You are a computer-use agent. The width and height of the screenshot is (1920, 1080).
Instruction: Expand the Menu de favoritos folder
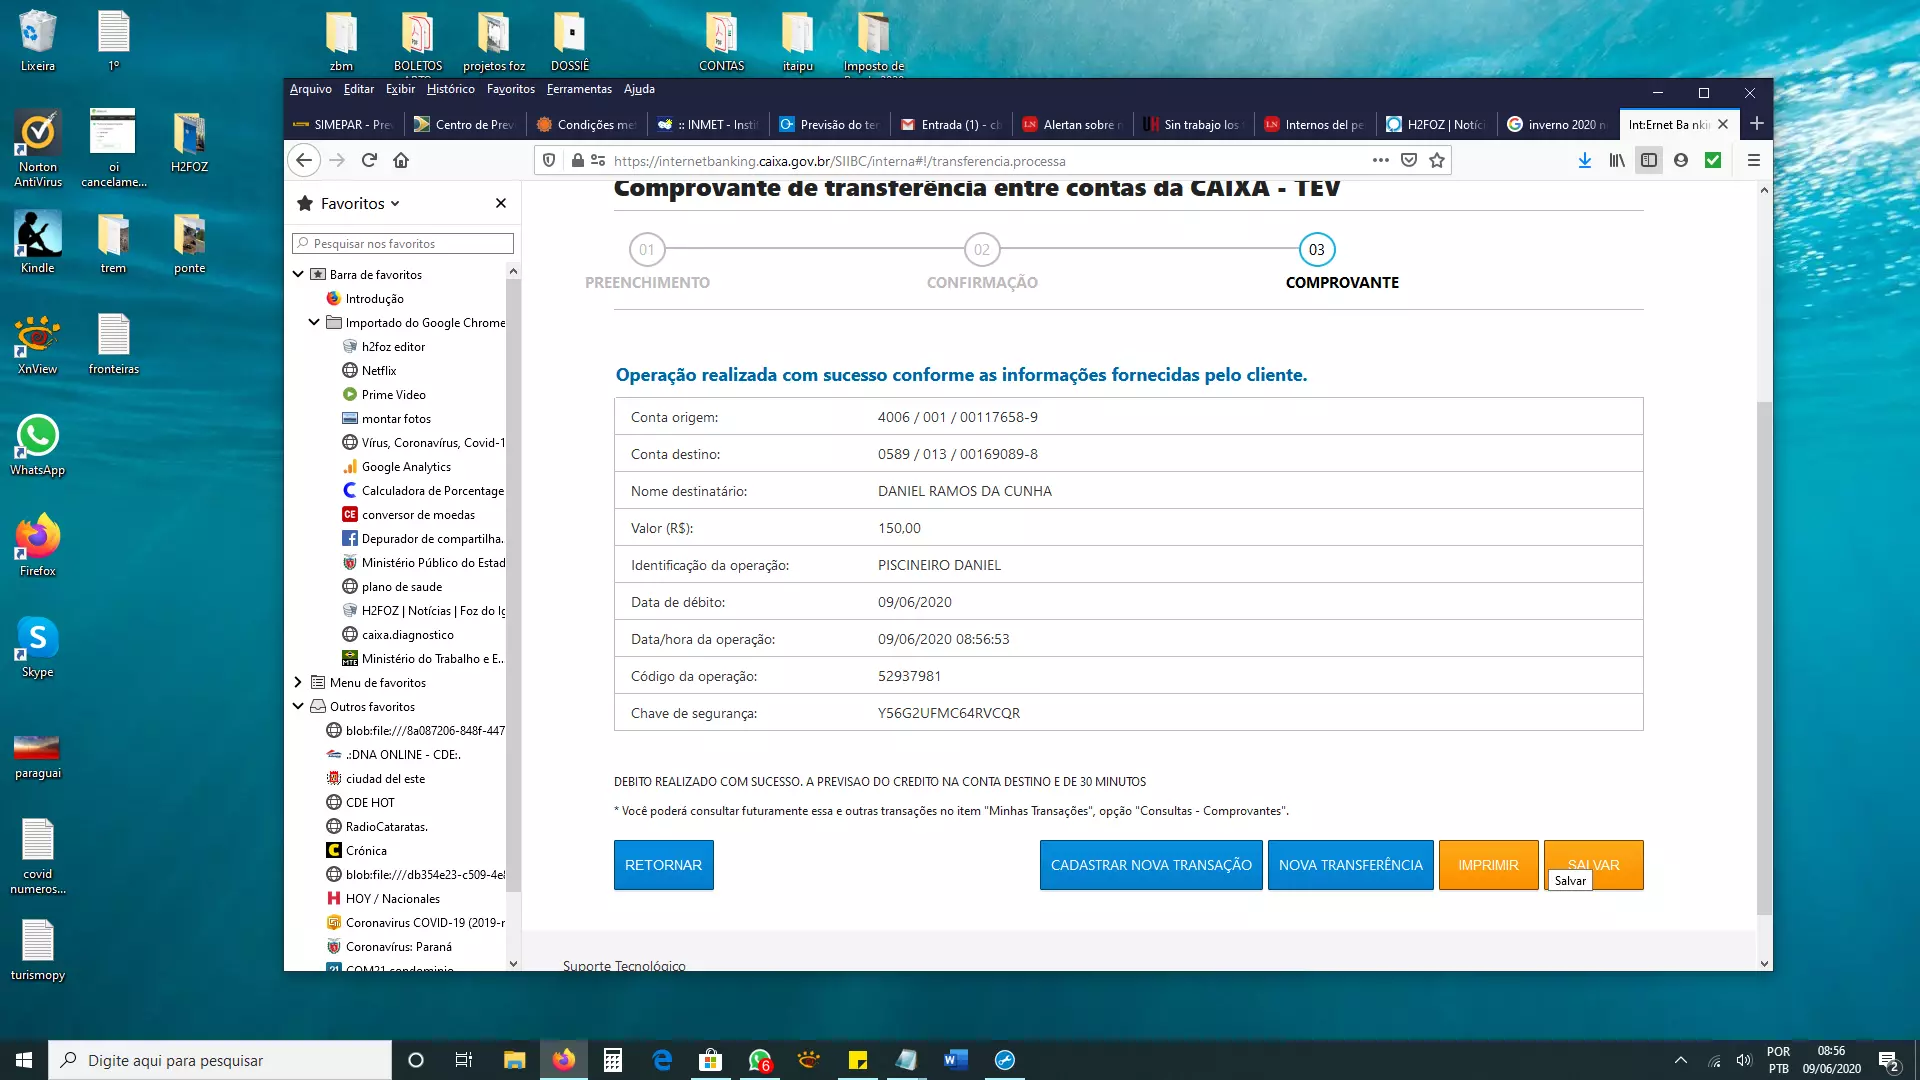[298, 682]
